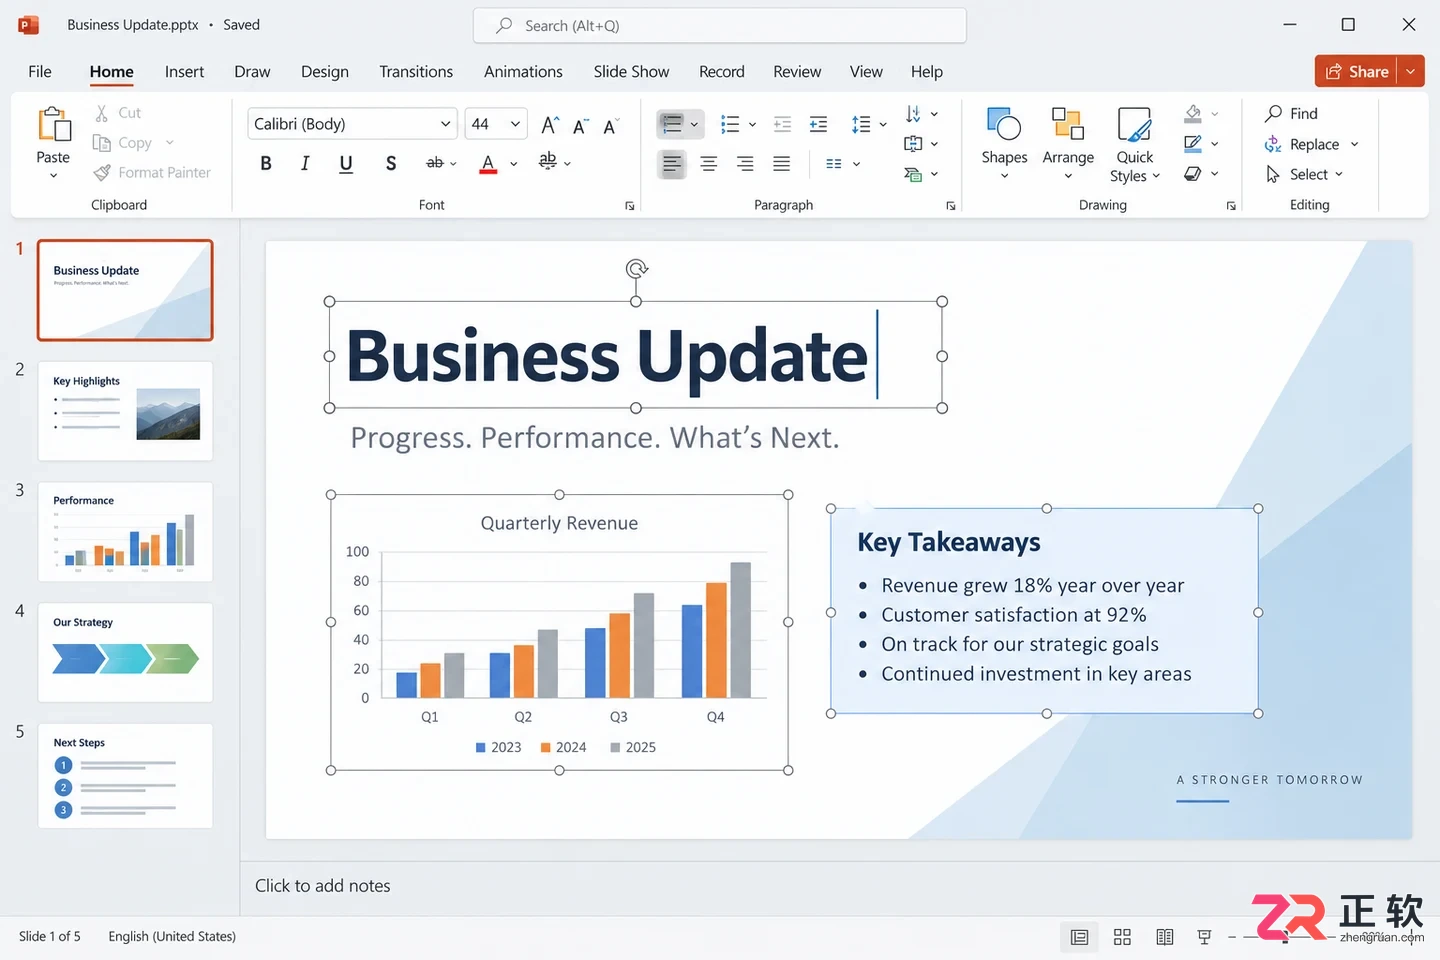Click the Replace button
Viewport: 1440px width, 960px height.
coord(1312,144)
